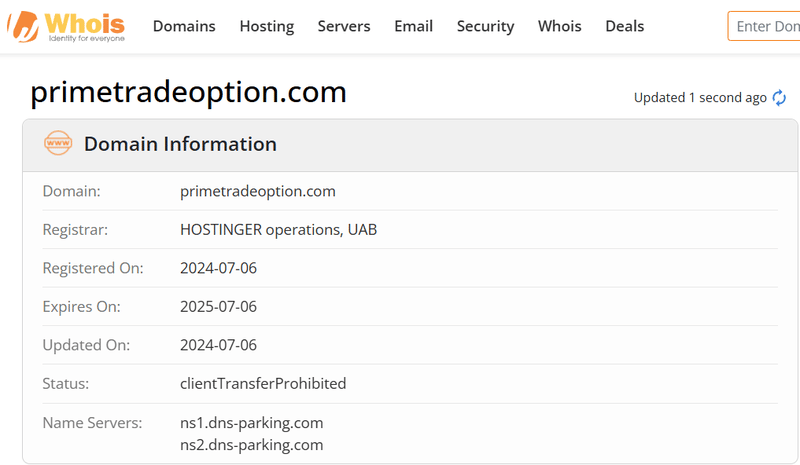Click the domain value primetradeoption.com in table
Image resolution: width=800 pixels, height=465 pixels.
258,191
